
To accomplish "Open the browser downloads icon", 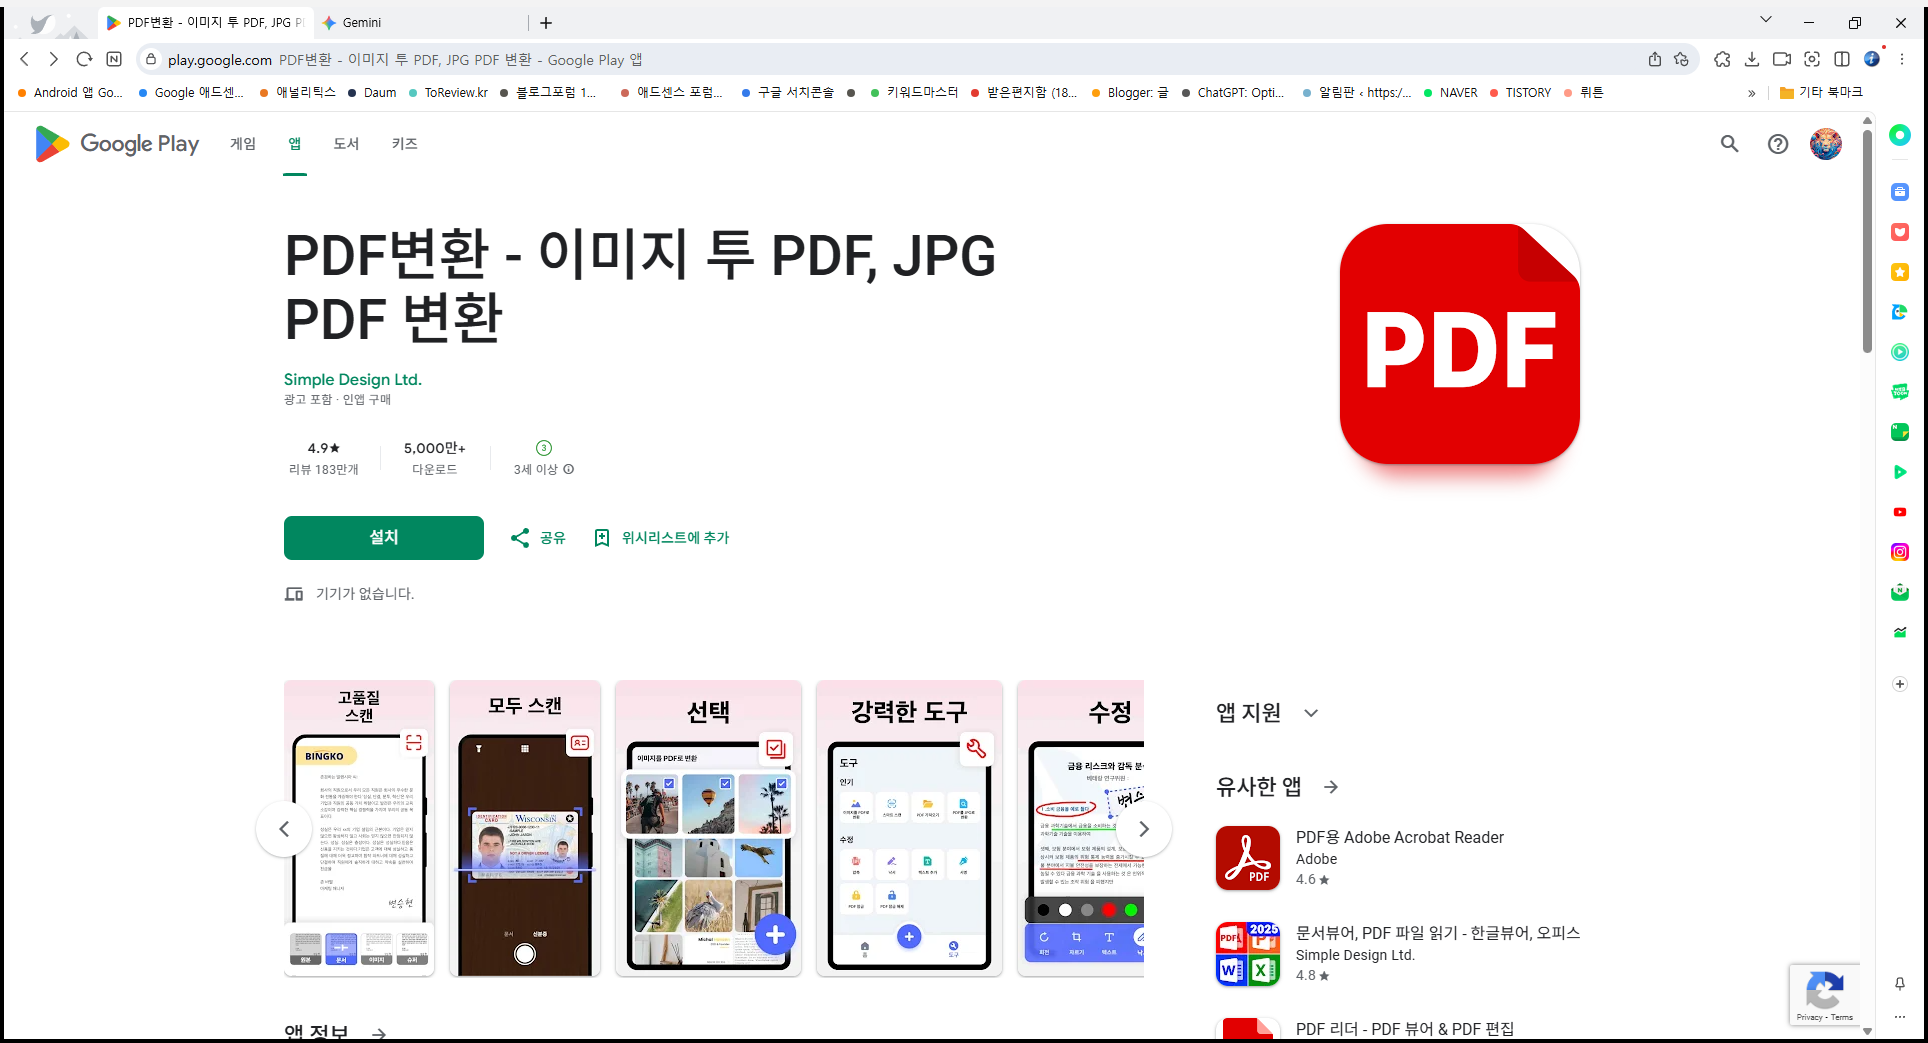I will (1752, 59).
